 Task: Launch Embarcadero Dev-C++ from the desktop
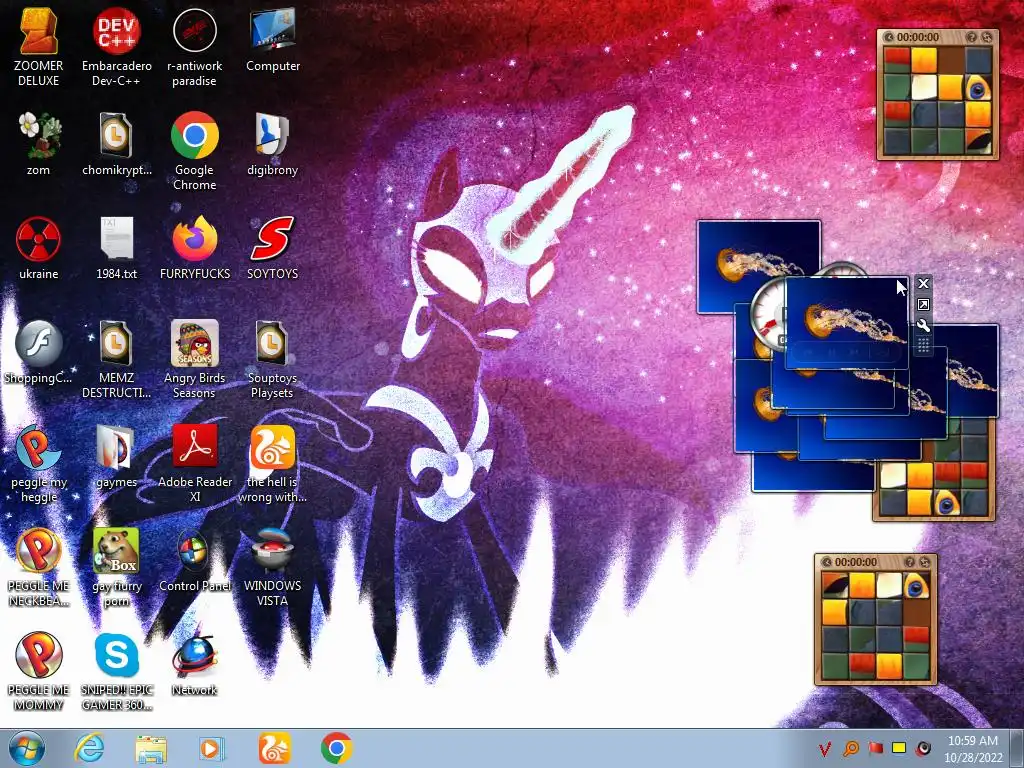point(116,47)
